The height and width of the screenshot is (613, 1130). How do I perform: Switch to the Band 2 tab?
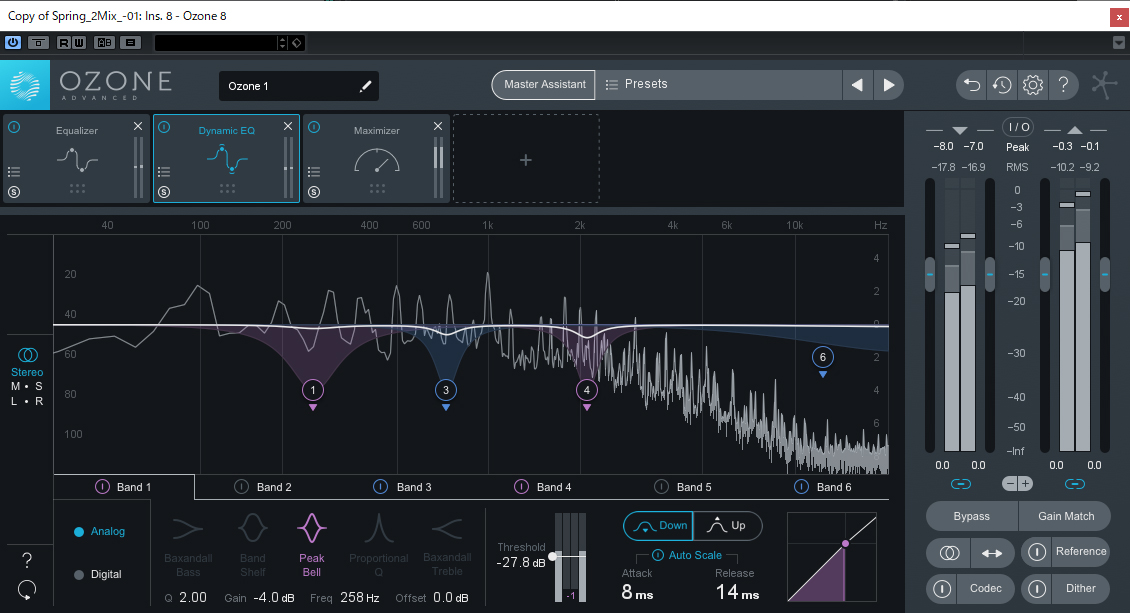(264, 487)
